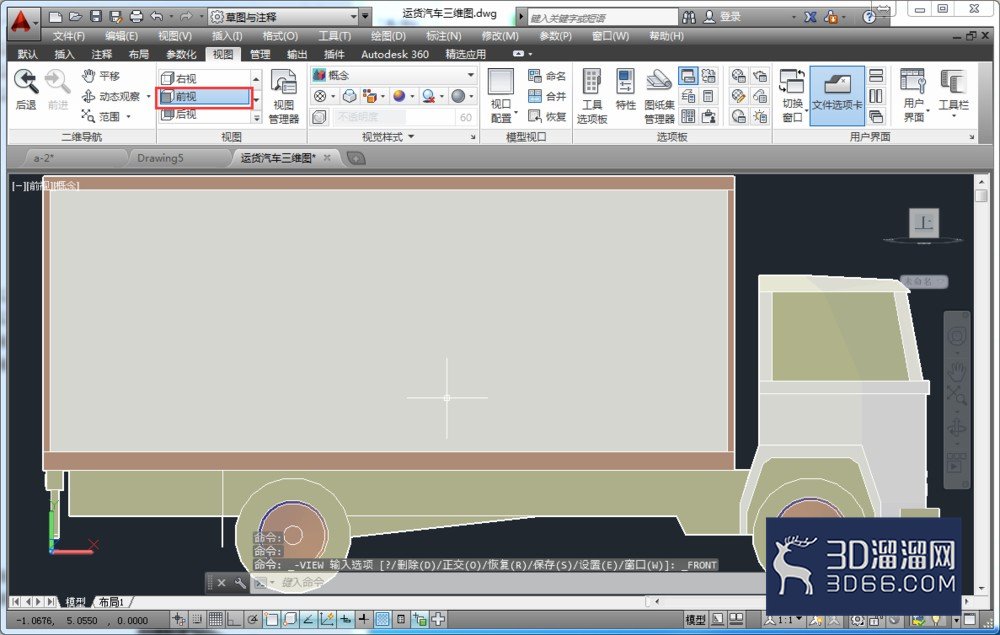This screenshot has width=1000, height=635.
Task: Expand the 视觉样式 panel title arrow
Action: pos(411,136)
